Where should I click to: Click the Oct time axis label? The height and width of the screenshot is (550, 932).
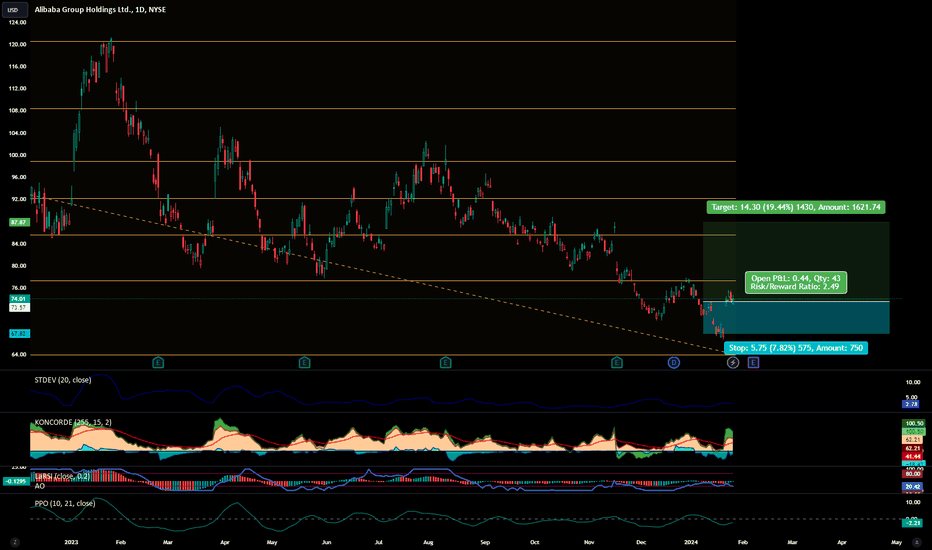tap(535, 542)
